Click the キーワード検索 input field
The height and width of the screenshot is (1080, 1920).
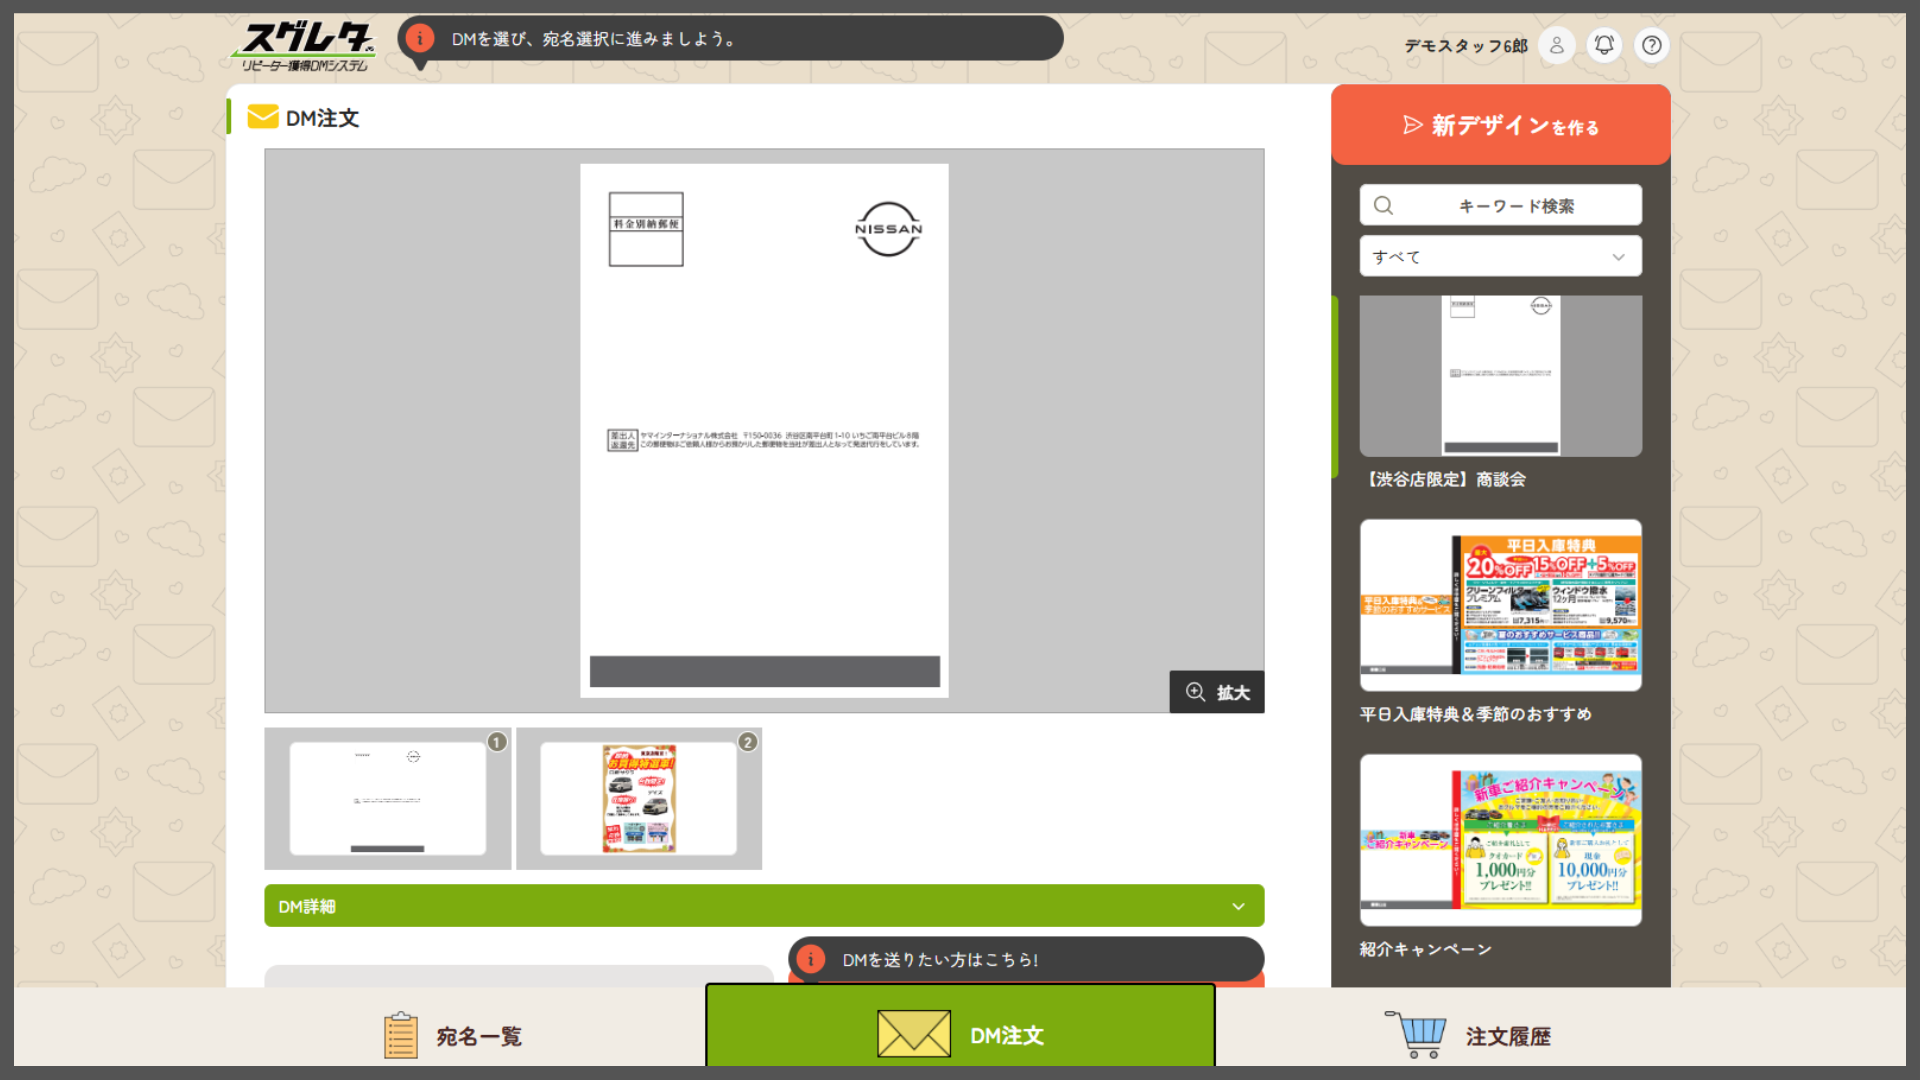(1515, 205)
